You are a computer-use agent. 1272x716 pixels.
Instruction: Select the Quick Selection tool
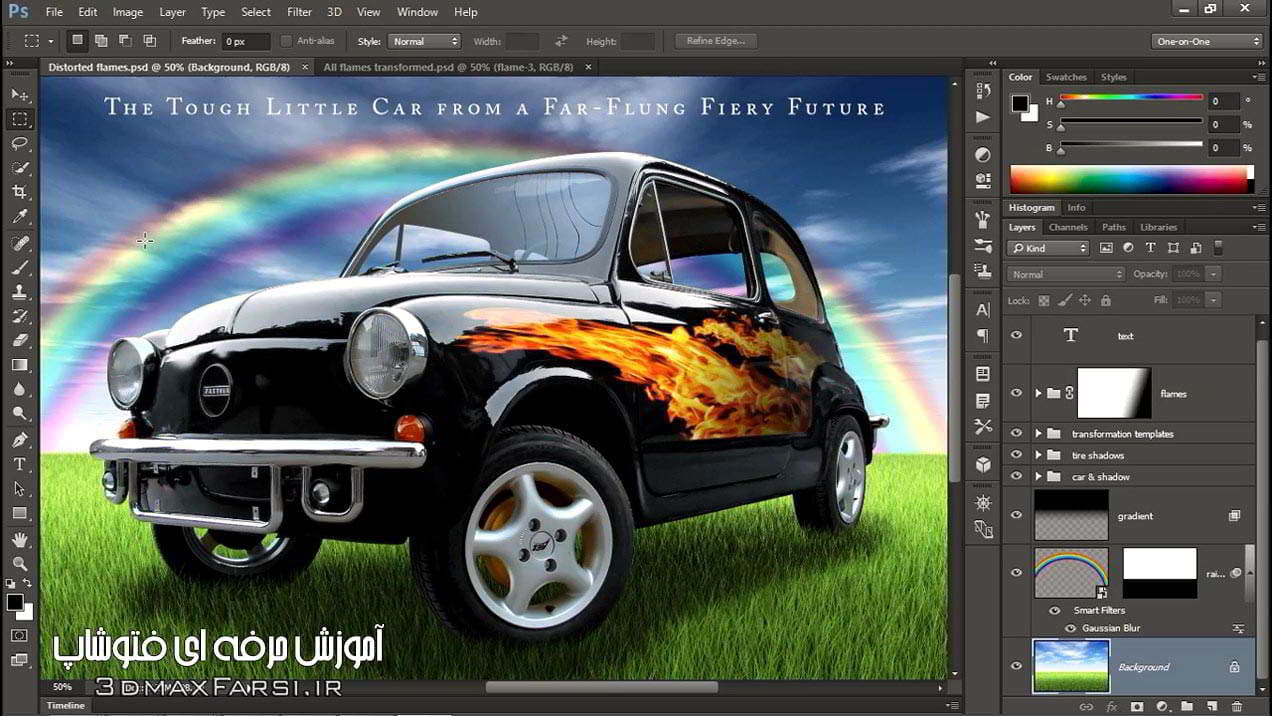[x=19, y=168]
